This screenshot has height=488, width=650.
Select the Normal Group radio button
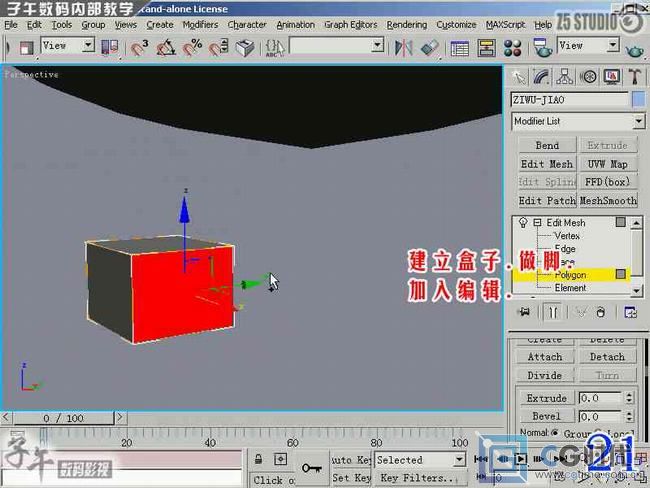[x=555, y=433]
